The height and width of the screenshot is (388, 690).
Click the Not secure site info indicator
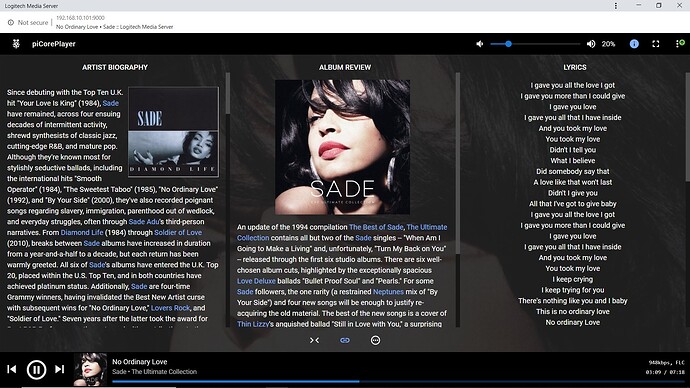point(28,22)
